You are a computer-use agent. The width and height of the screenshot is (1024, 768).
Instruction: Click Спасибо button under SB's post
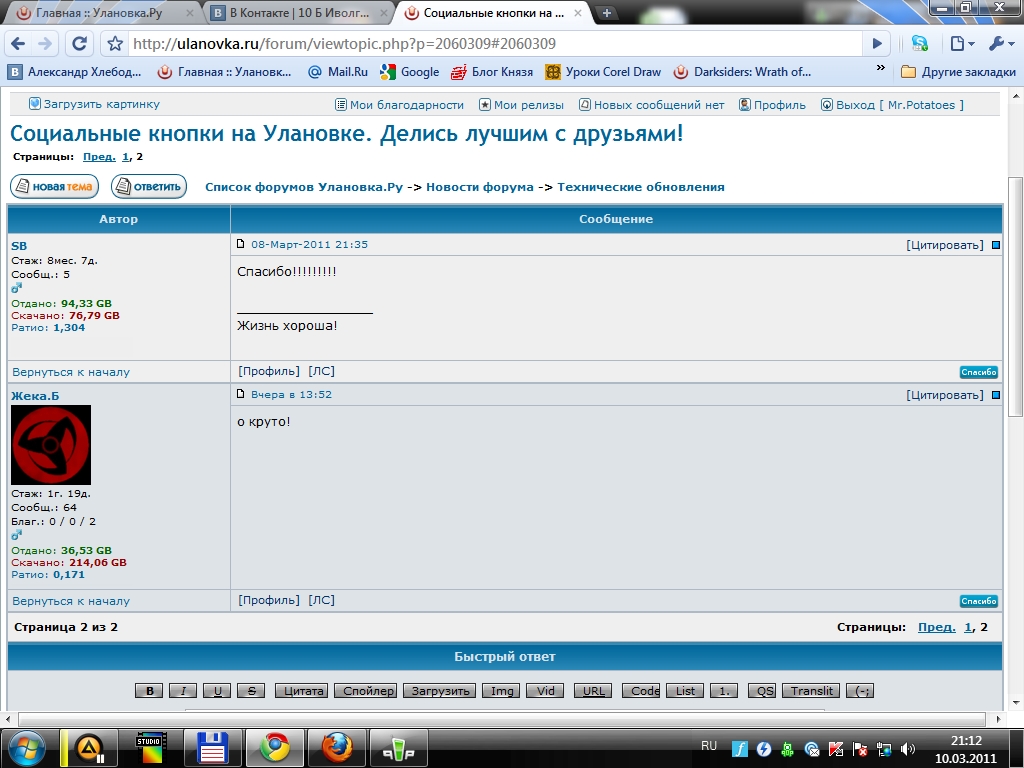(x=978, y=372)
